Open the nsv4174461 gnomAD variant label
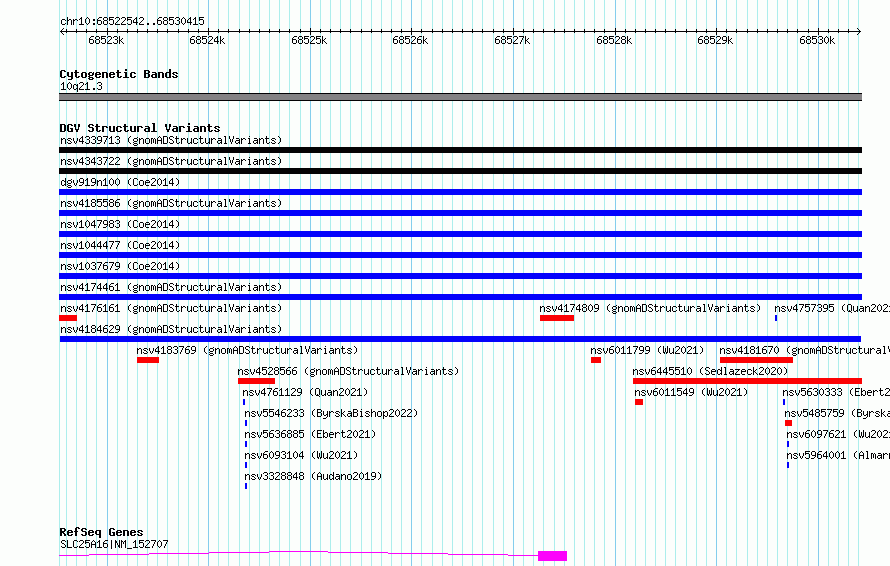890x566 pixels. tap(171, 287)
